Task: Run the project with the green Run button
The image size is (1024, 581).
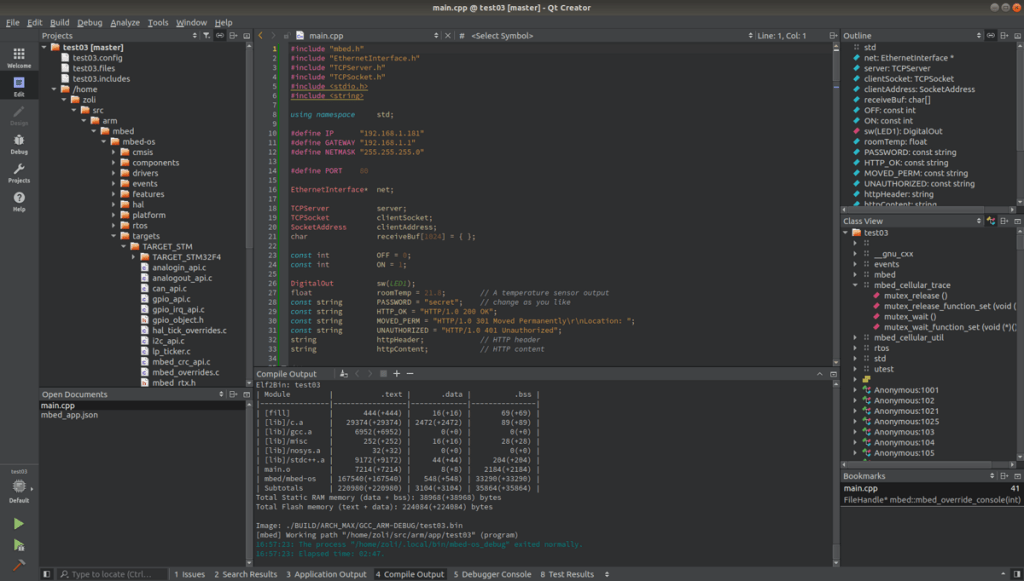Action: [17, 521]
